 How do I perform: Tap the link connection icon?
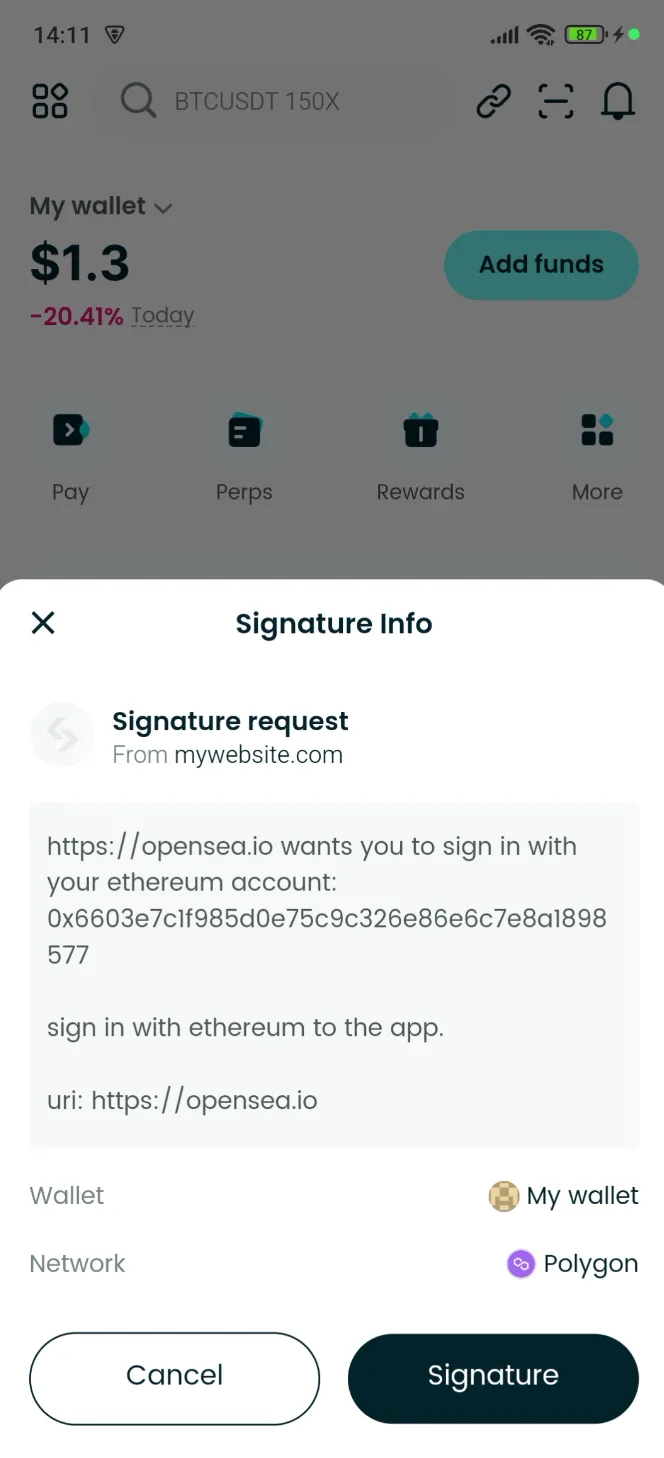tap(493, 101)
